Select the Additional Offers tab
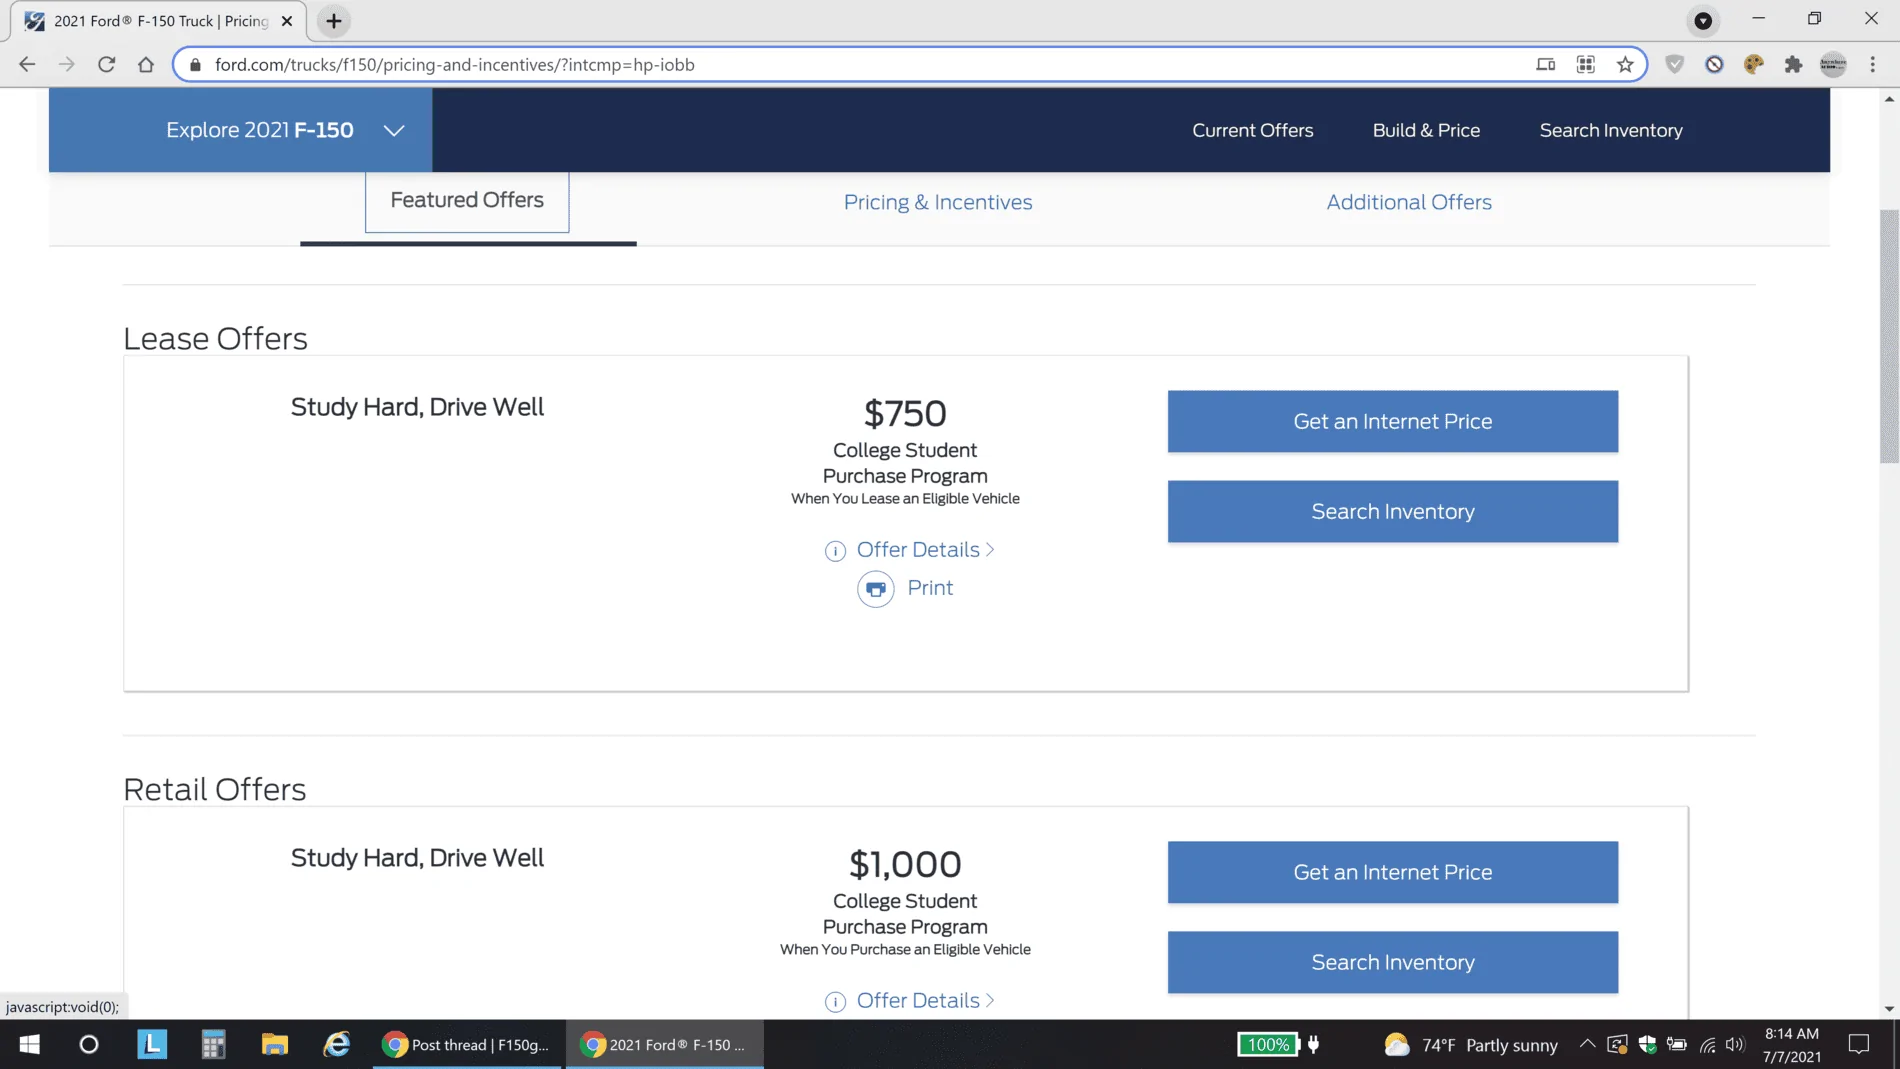1900x1069 pixels. 1408,202
